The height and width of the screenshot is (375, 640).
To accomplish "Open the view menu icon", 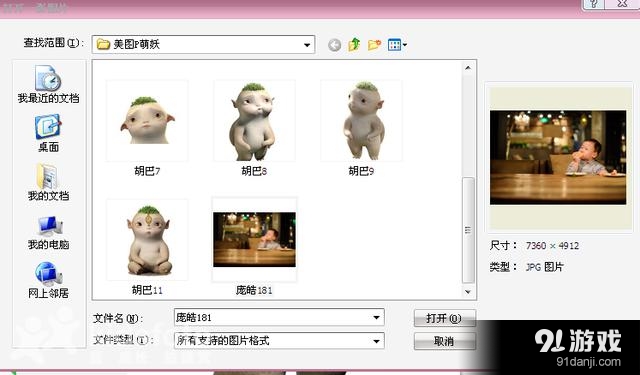I will (397, 44).
